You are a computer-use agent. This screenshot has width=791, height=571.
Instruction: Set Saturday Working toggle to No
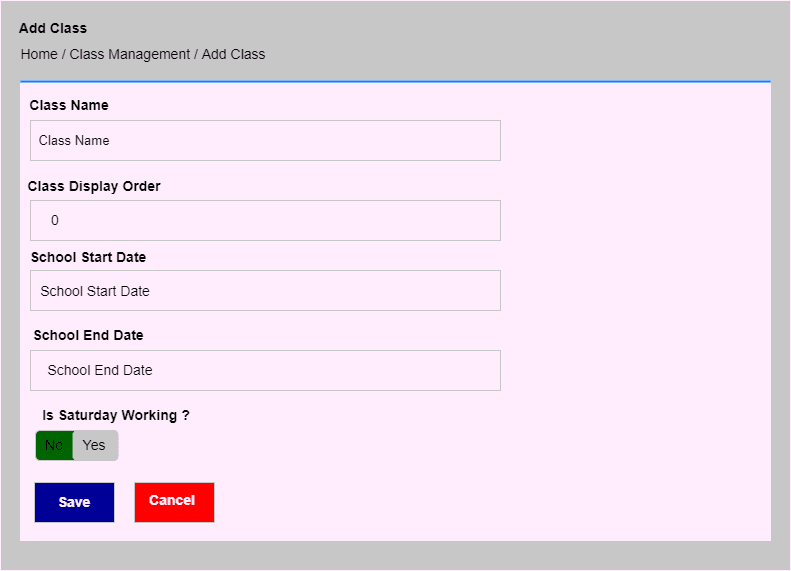point(54,445)
